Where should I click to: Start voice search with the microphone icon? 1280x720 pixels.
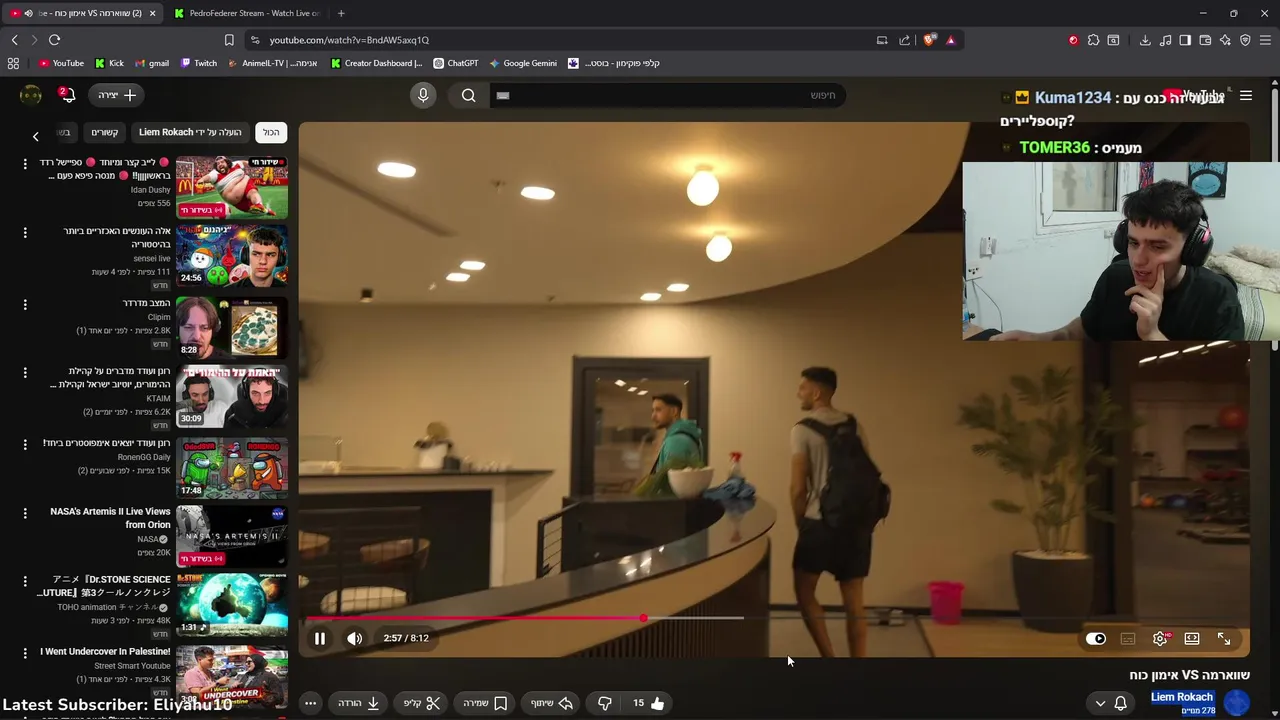(x=423, y=95)
